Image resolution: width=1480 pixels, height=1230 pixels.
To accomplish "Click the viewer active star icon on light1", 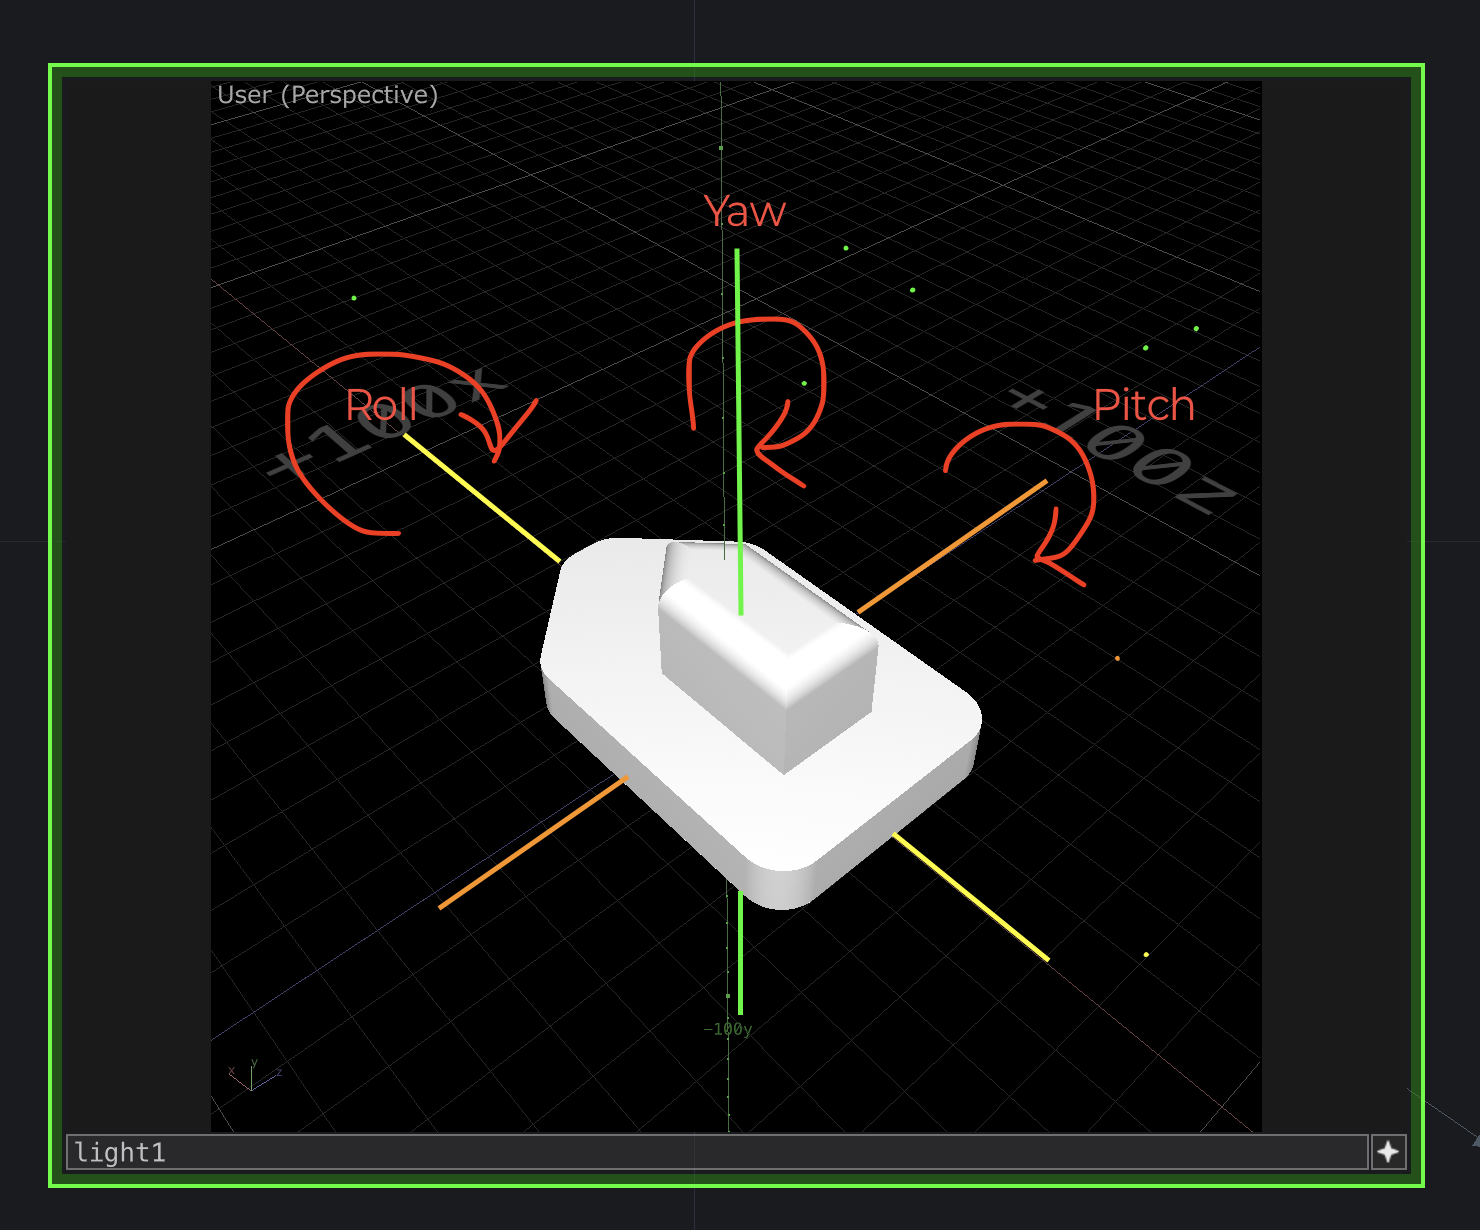I will point(1388,1152).
